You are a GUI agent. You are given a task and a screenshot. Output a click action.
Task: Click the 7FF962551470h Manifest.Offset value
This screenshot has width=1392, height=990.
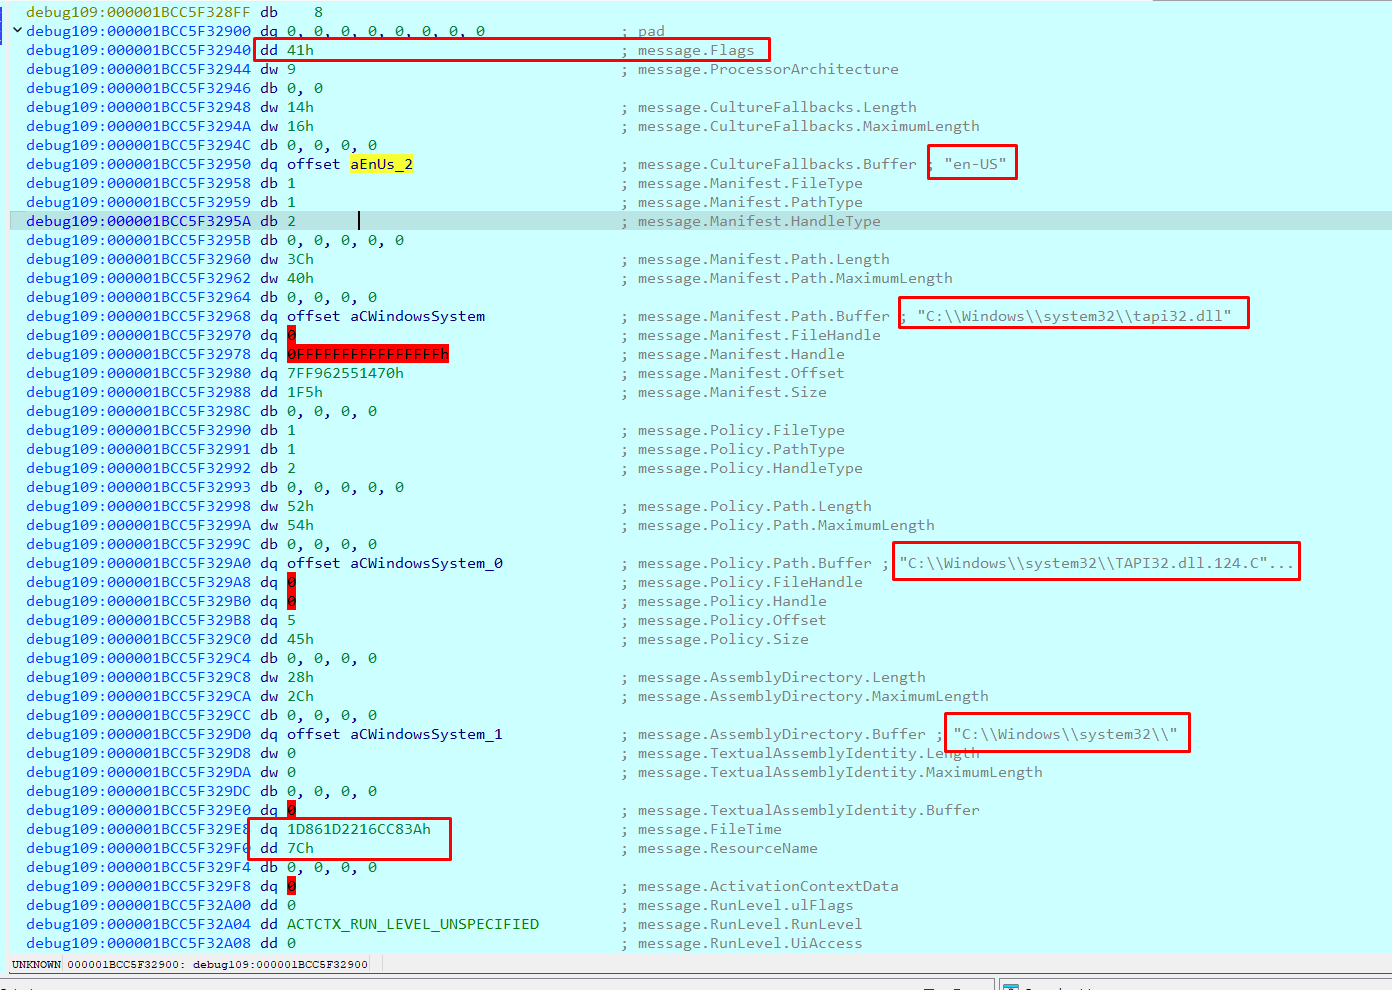[345, 373]
